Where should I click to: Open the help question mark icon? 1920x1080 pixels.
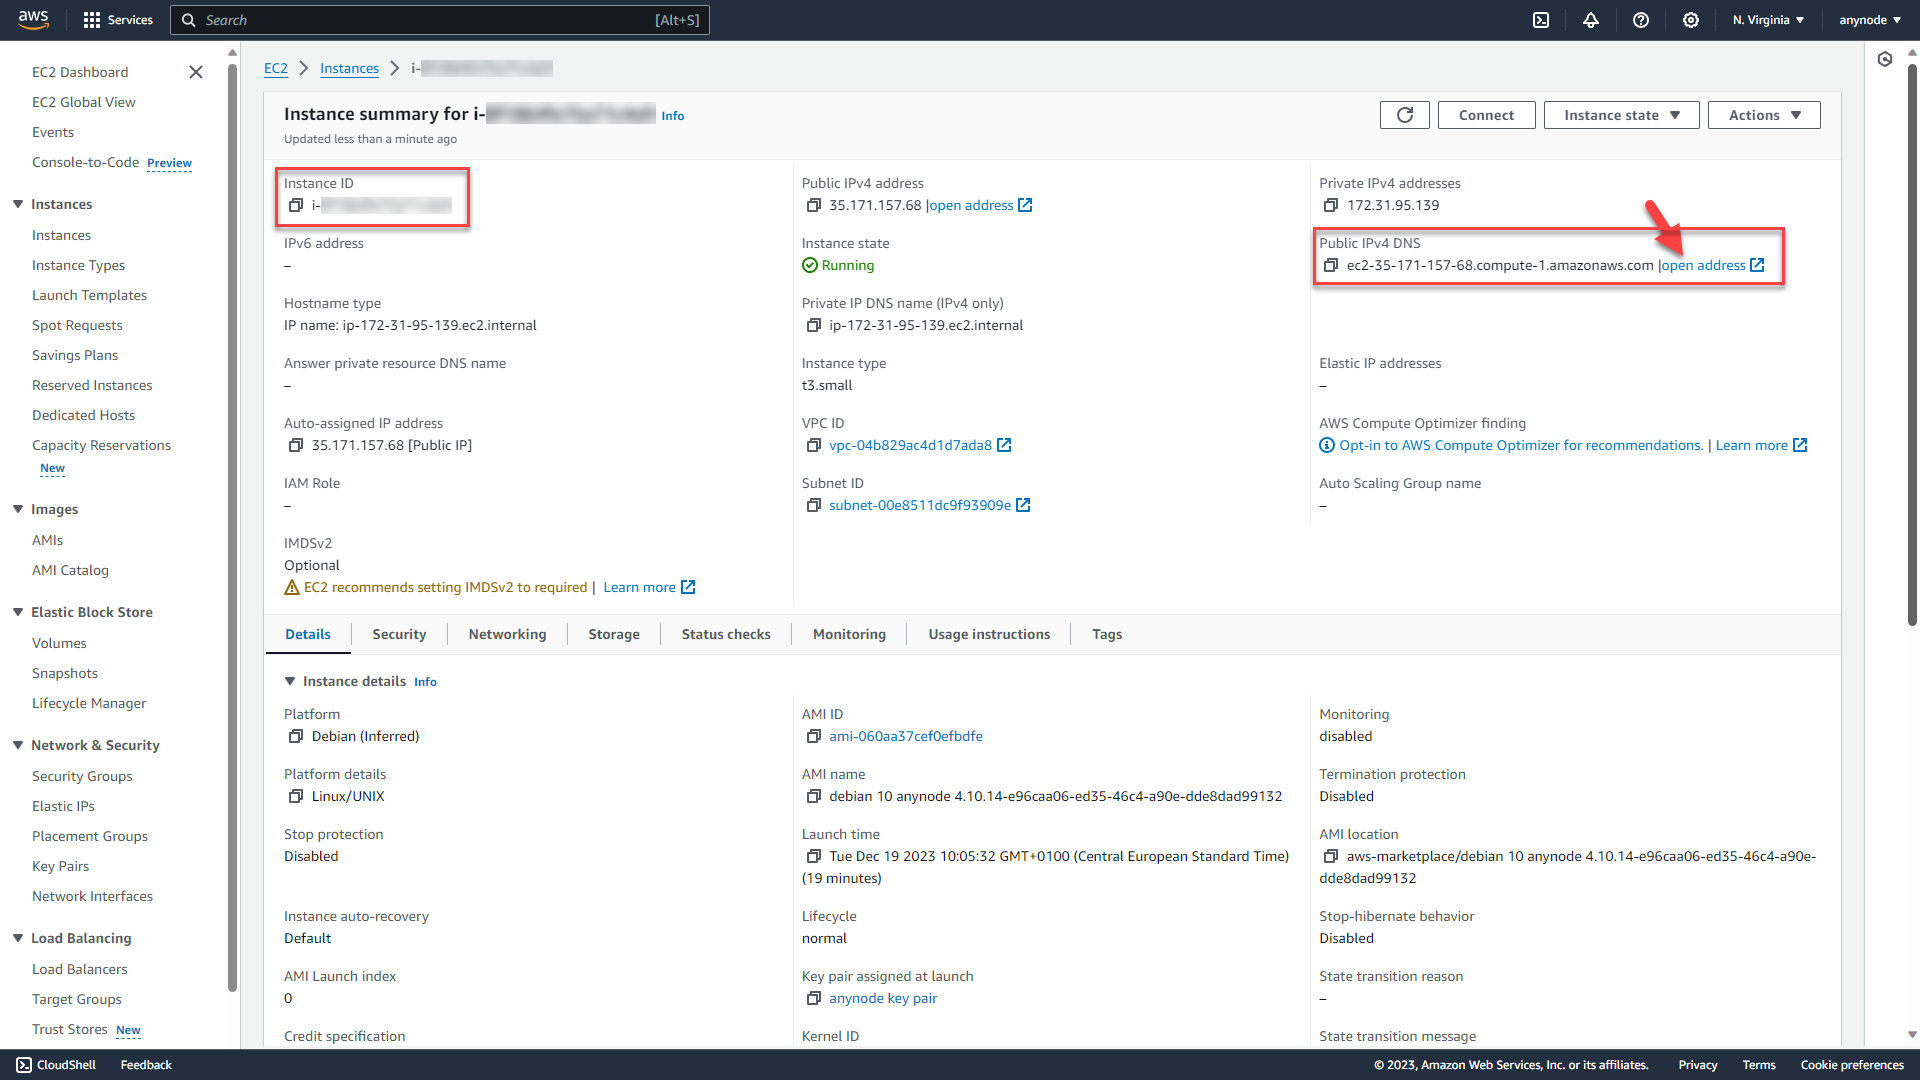coord(1641,20)
